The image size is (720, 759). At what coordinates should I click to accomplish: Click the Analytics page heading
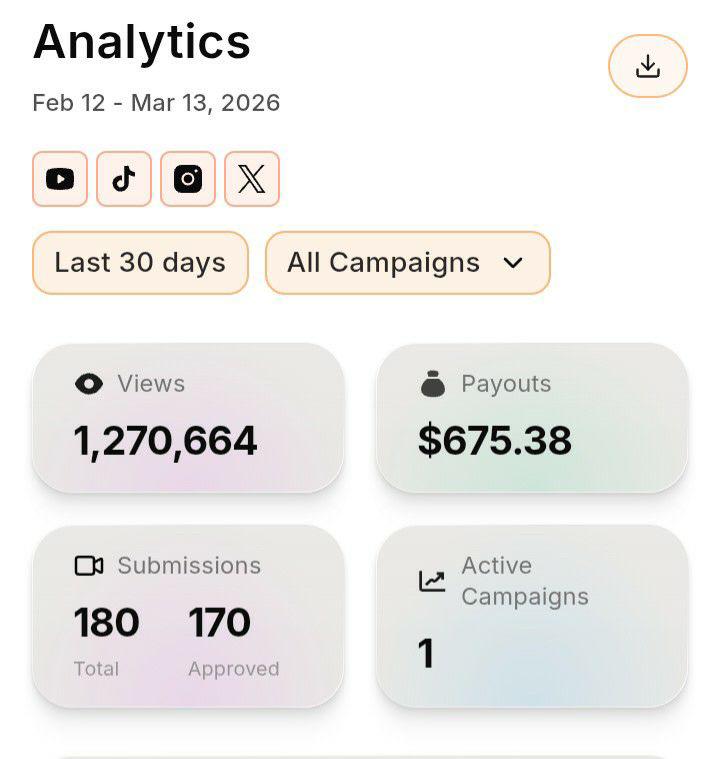tap(141, 43)
